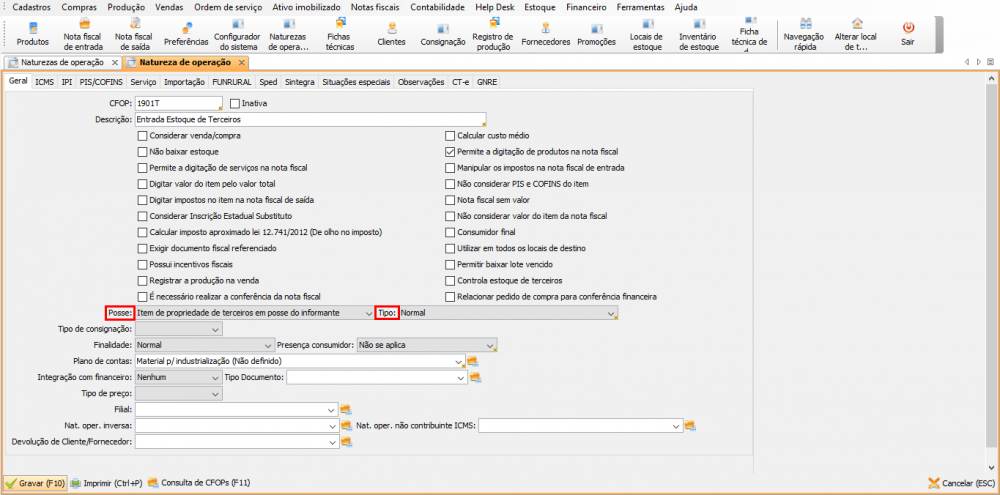Image resolution: width=1000 pixels, height=495 pixels.
Task: Click folder icon beside Plano de contas
Action: [x=473, y=361]
